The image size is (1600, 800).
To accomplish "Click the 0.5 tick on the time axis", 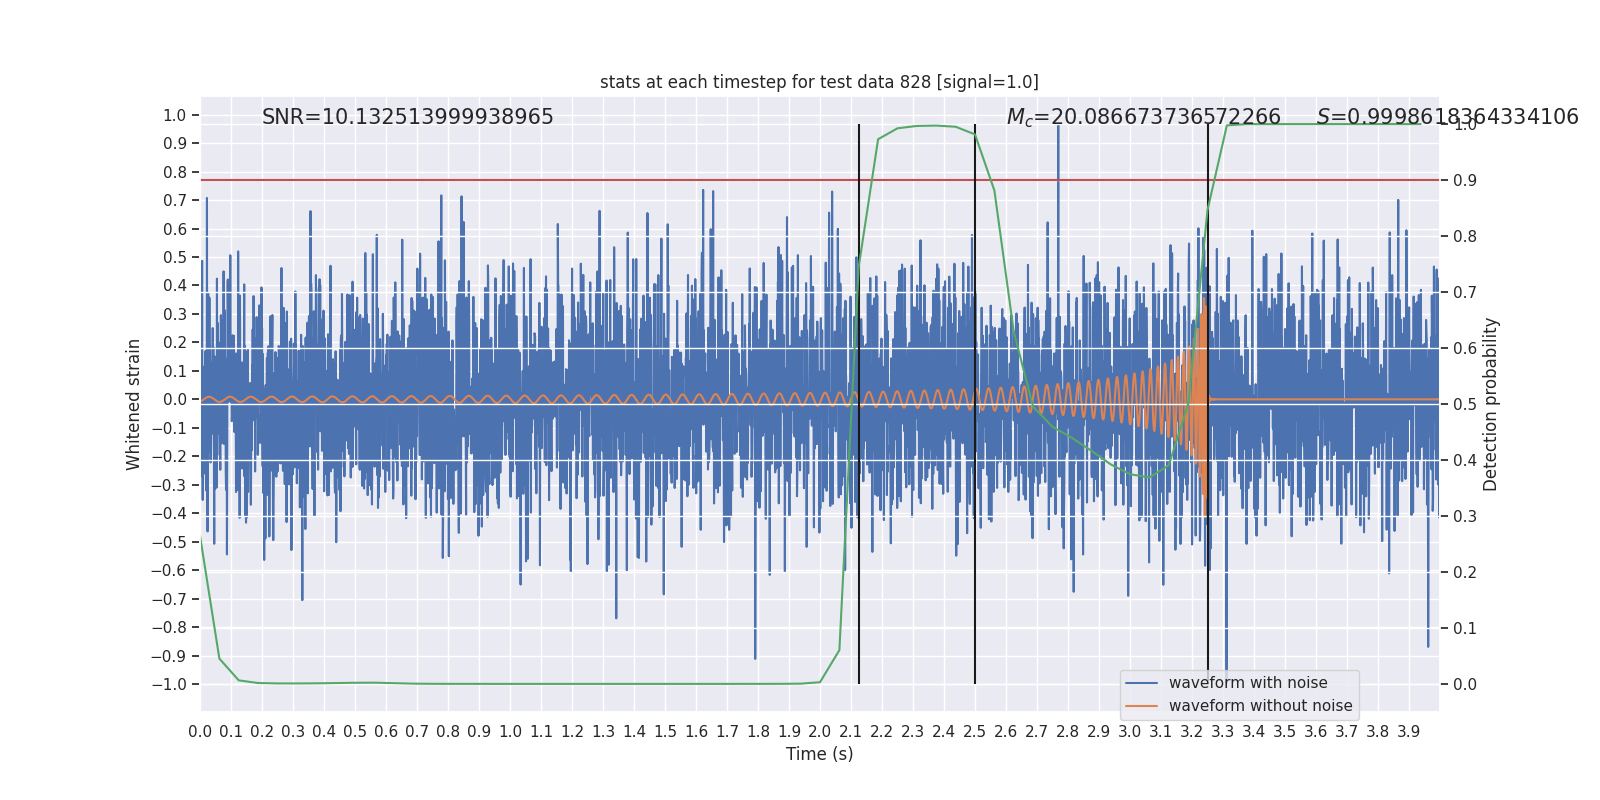I will coord(355,731).
